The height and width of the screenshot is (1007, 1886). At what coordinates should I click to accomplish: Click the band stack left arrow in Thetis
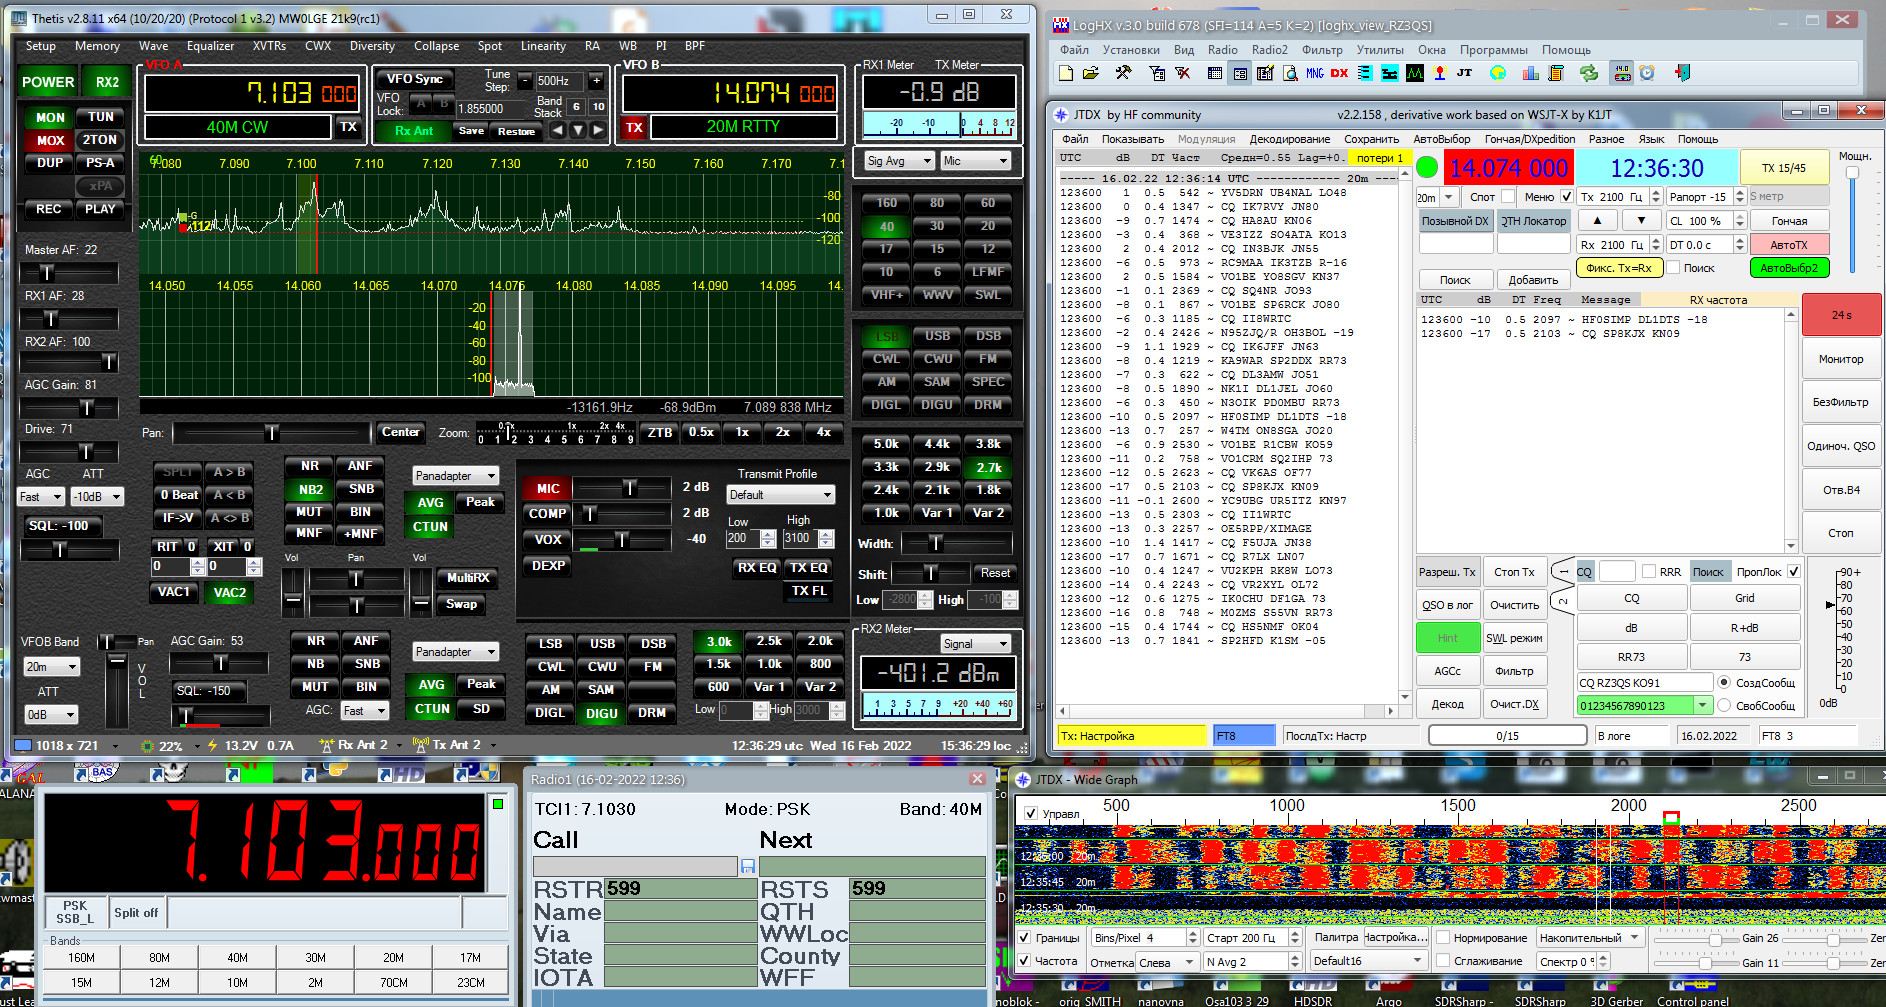[x=557, y=130]
